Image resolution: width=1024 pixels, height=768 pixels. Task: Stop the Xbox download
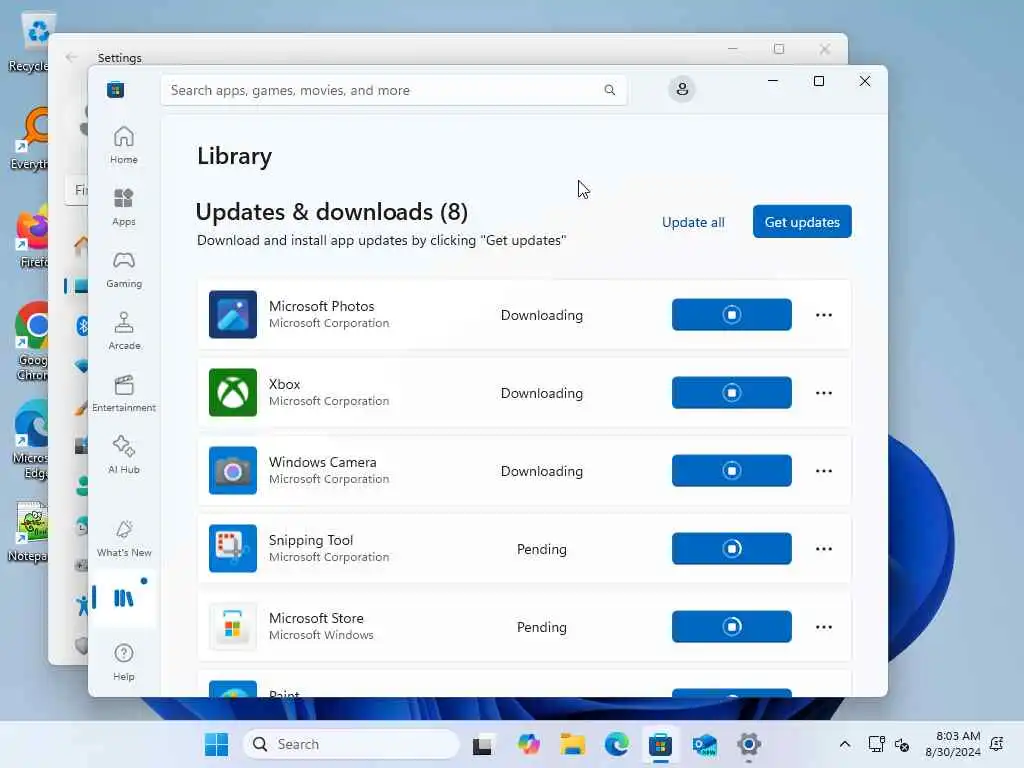point(731,392)
